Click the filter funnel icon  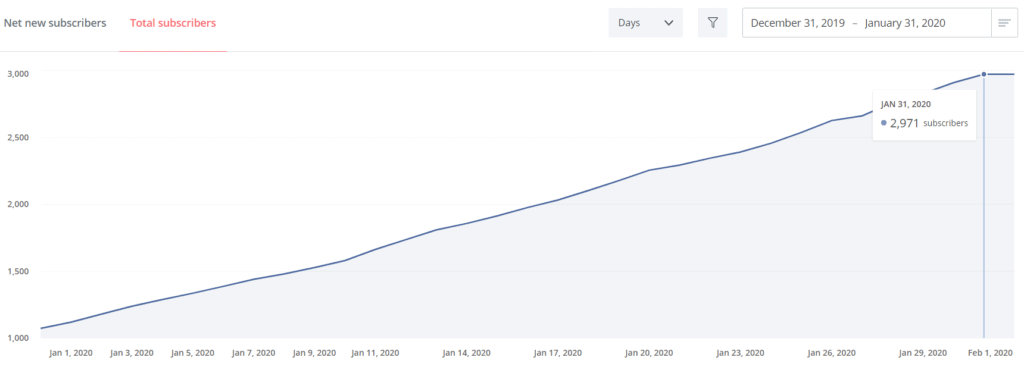712,23
